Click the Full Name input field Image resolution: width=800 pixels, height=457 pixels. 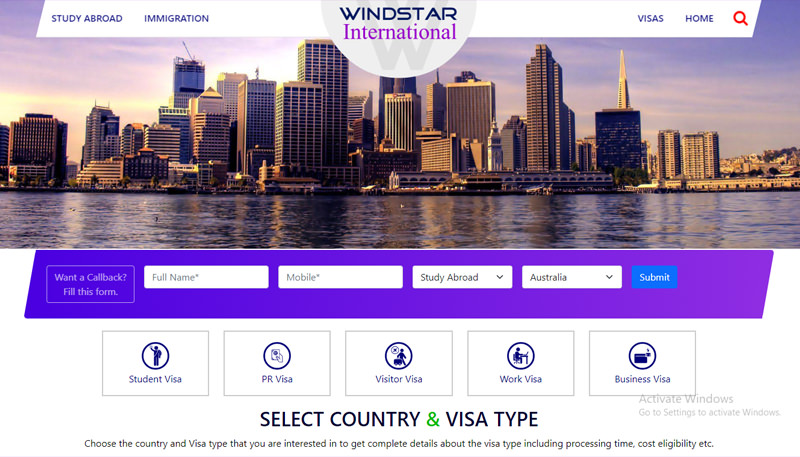206,277
